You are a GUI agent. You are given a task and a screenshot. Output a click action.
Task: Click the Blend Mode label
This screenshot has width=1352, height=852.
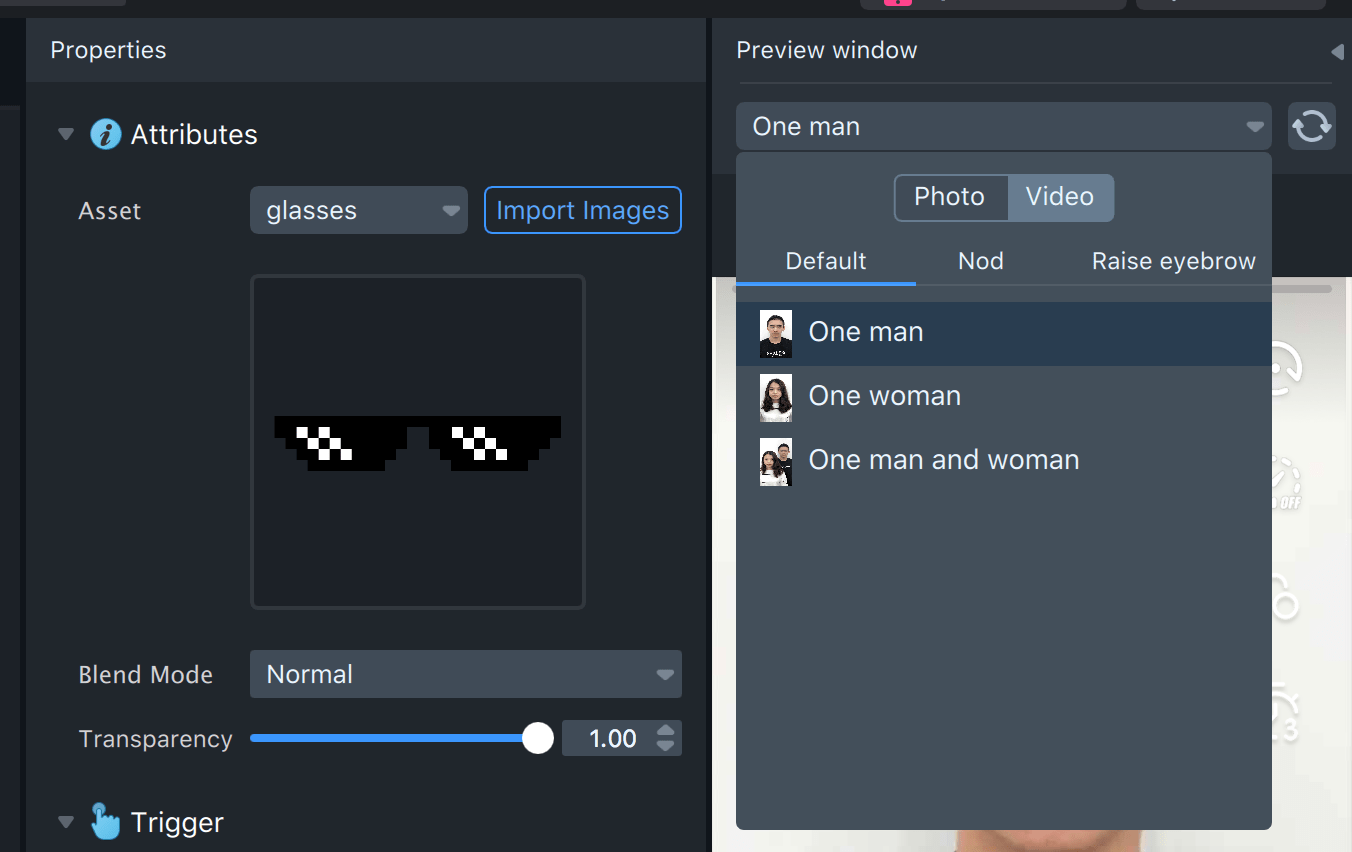point(146,675)
